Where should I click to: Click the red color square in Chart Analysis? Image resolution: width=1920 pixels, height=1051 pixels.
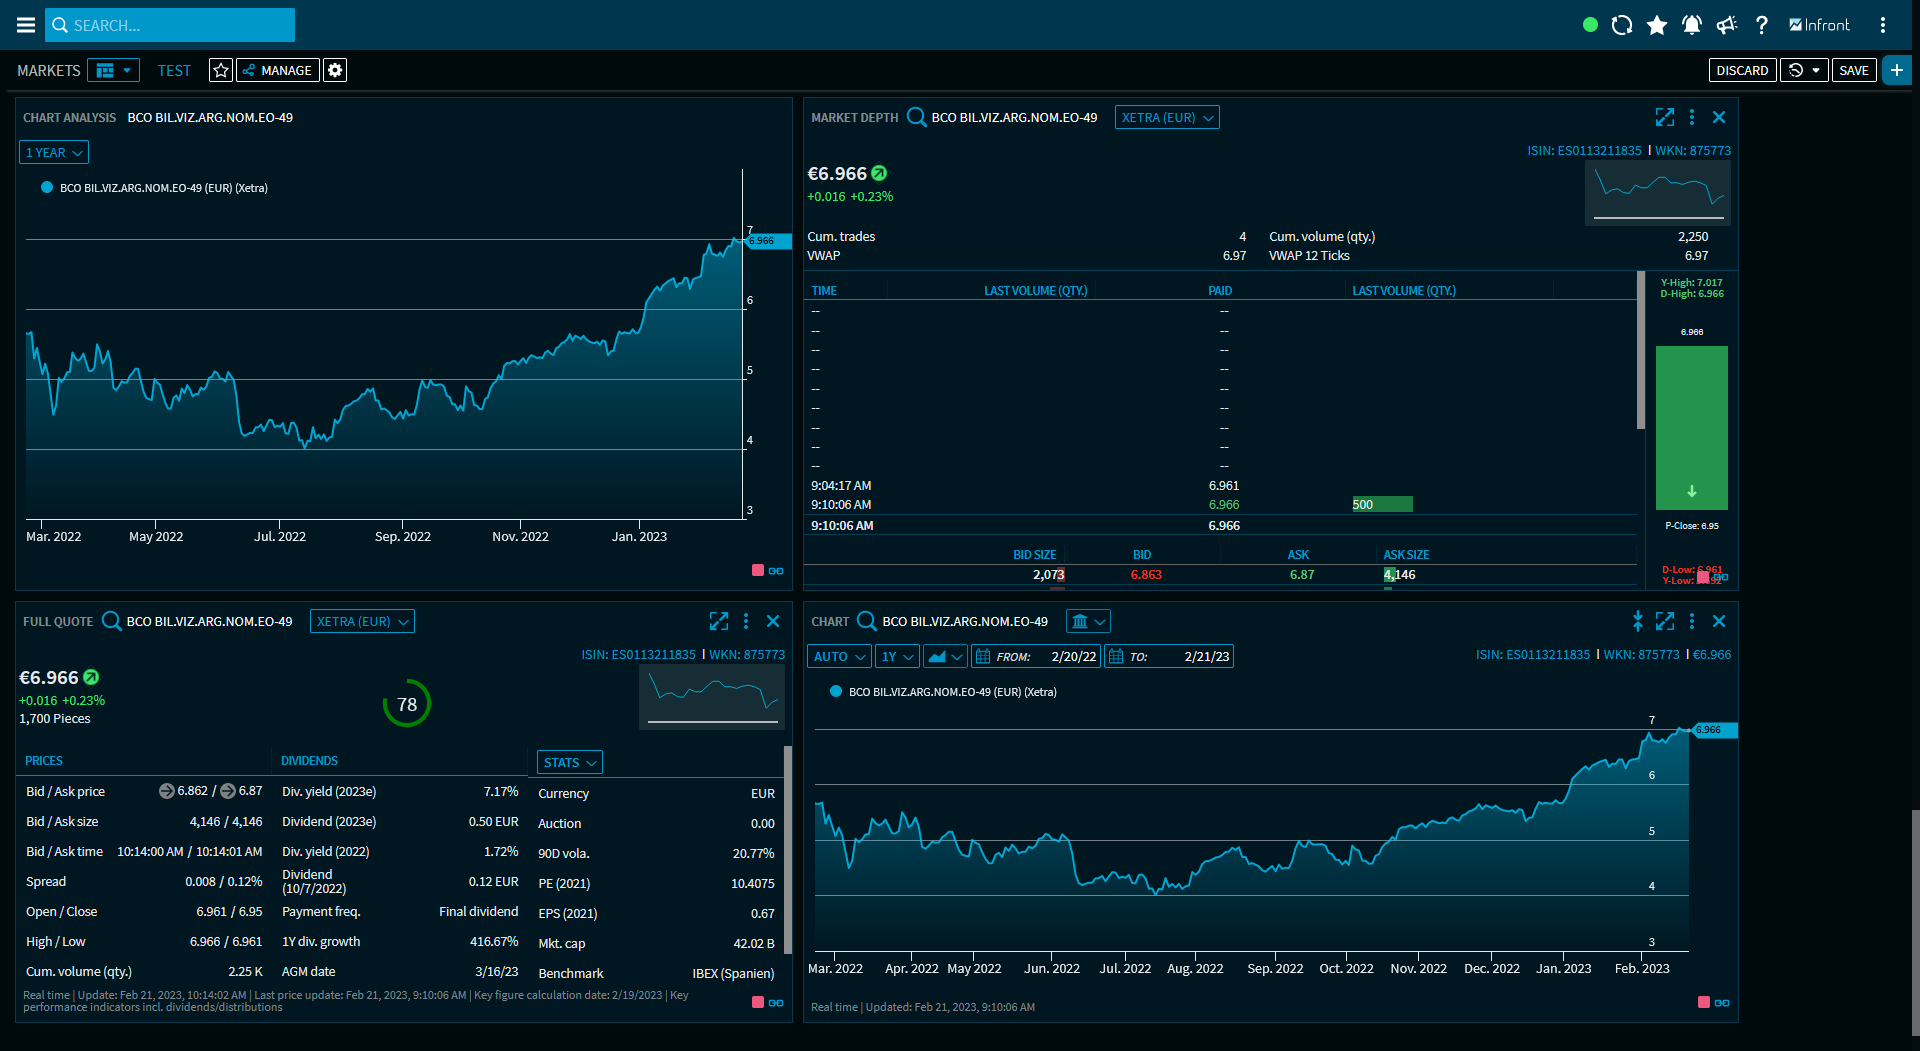pyautogui.click(x=758, y=570)
